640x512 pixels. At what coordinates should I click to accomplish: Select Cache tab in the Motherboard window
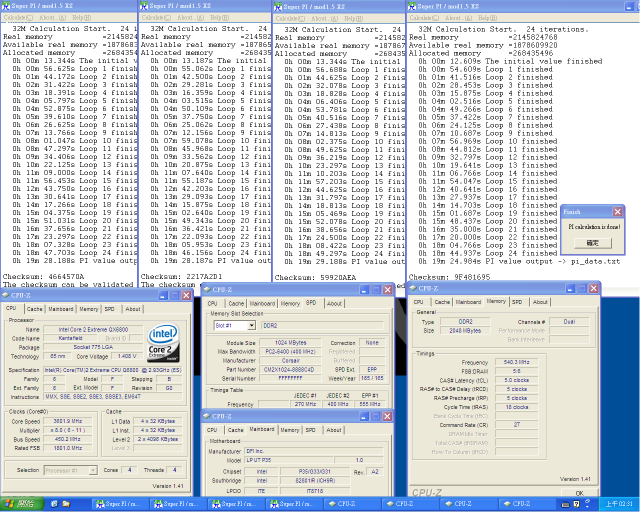[x=236, y=430]
